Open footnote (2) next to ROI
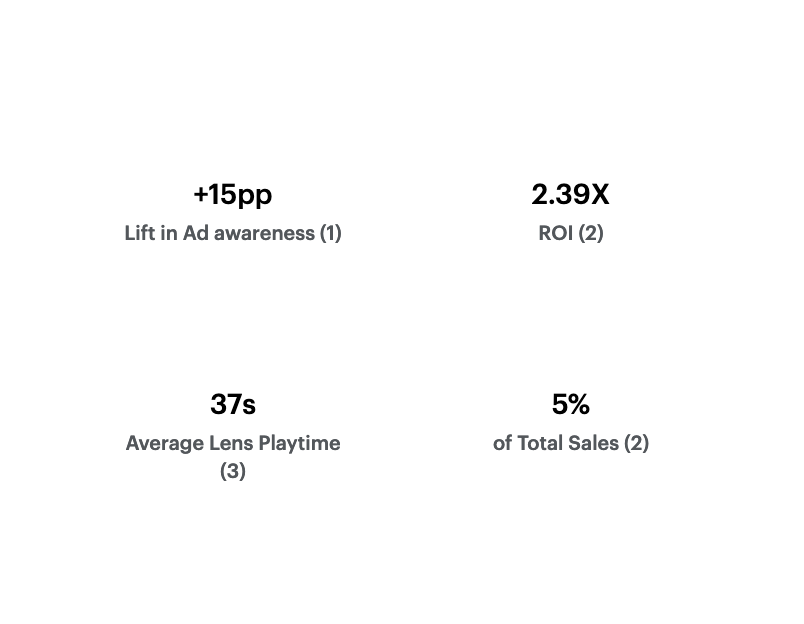This screenshot has height=624, width=804. tap(591, 233)
